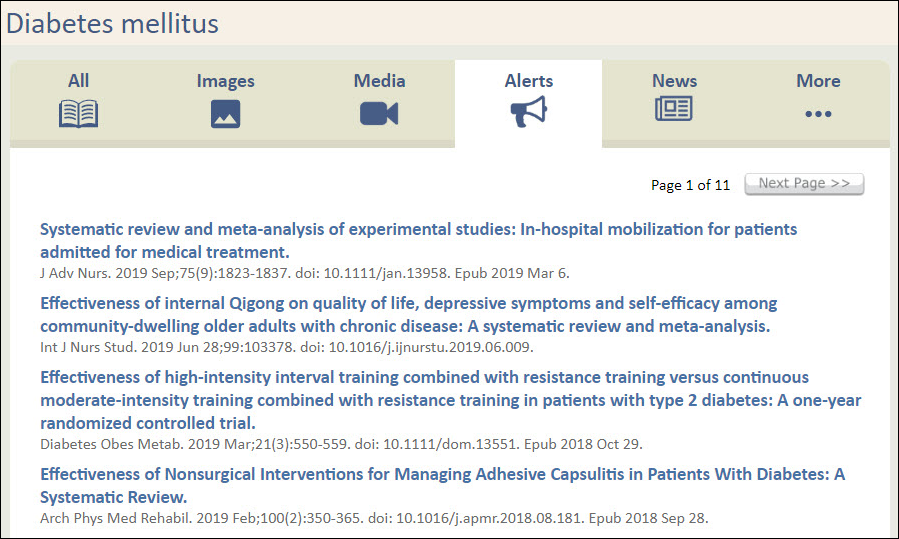Switch to the All tab label
The height and width of the screenshot is (539, 899).
coord(79,81)
